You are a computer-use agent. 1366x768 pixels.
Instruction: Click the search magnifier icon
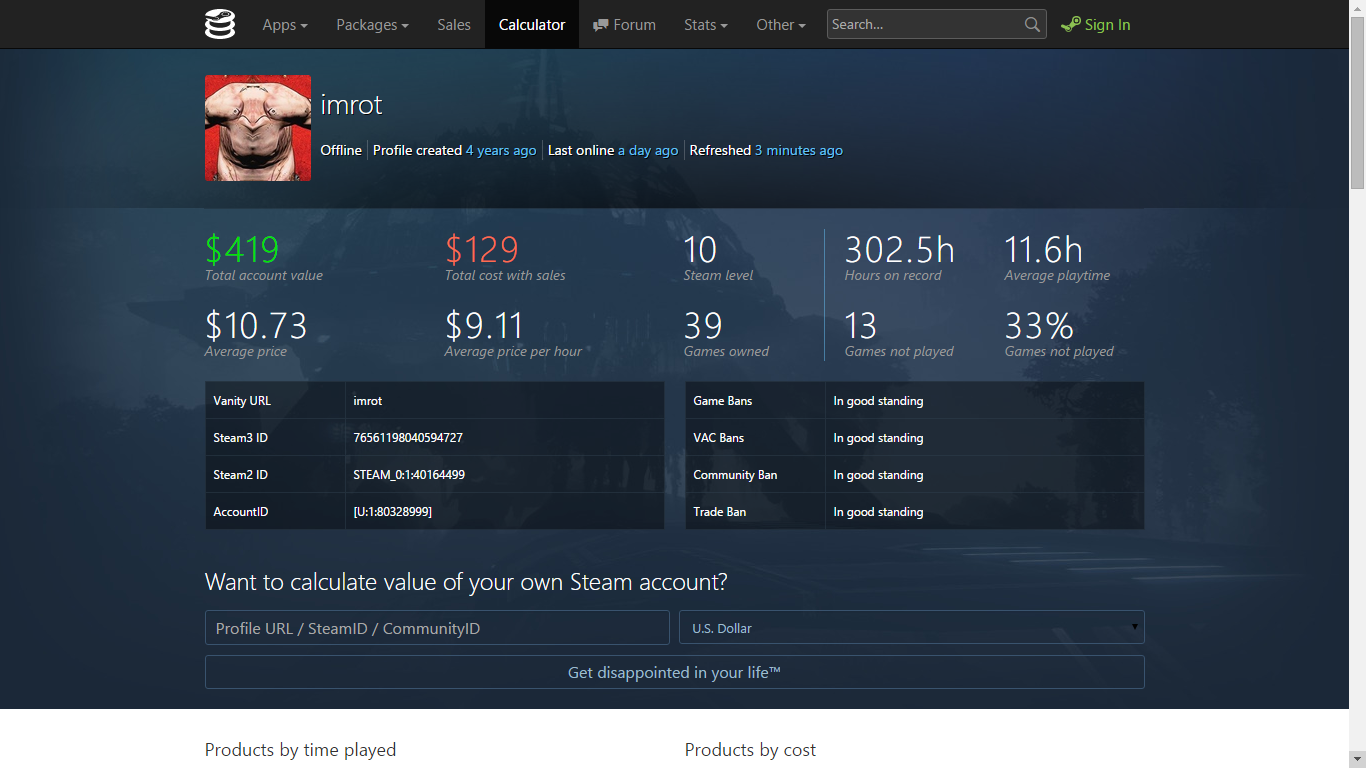tap(1033, 25)
